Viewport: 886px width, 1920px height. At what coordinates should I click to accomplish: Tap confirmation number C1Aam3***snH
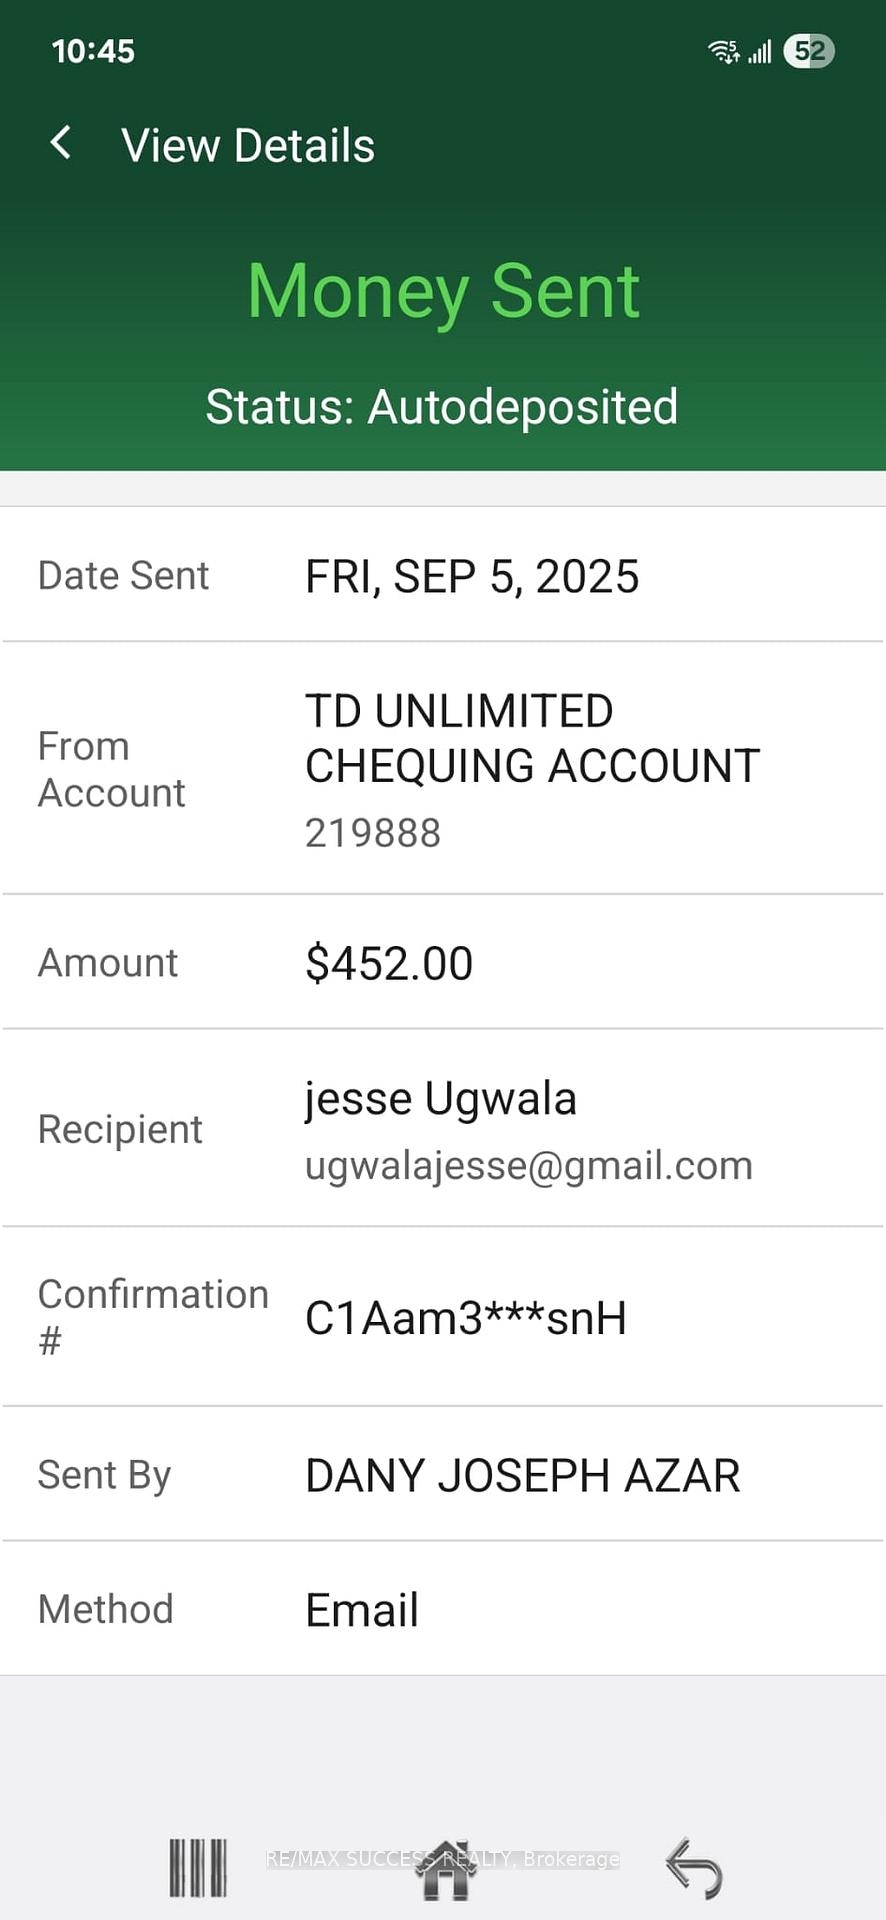pyautogui.click(x=465, y=1318)
